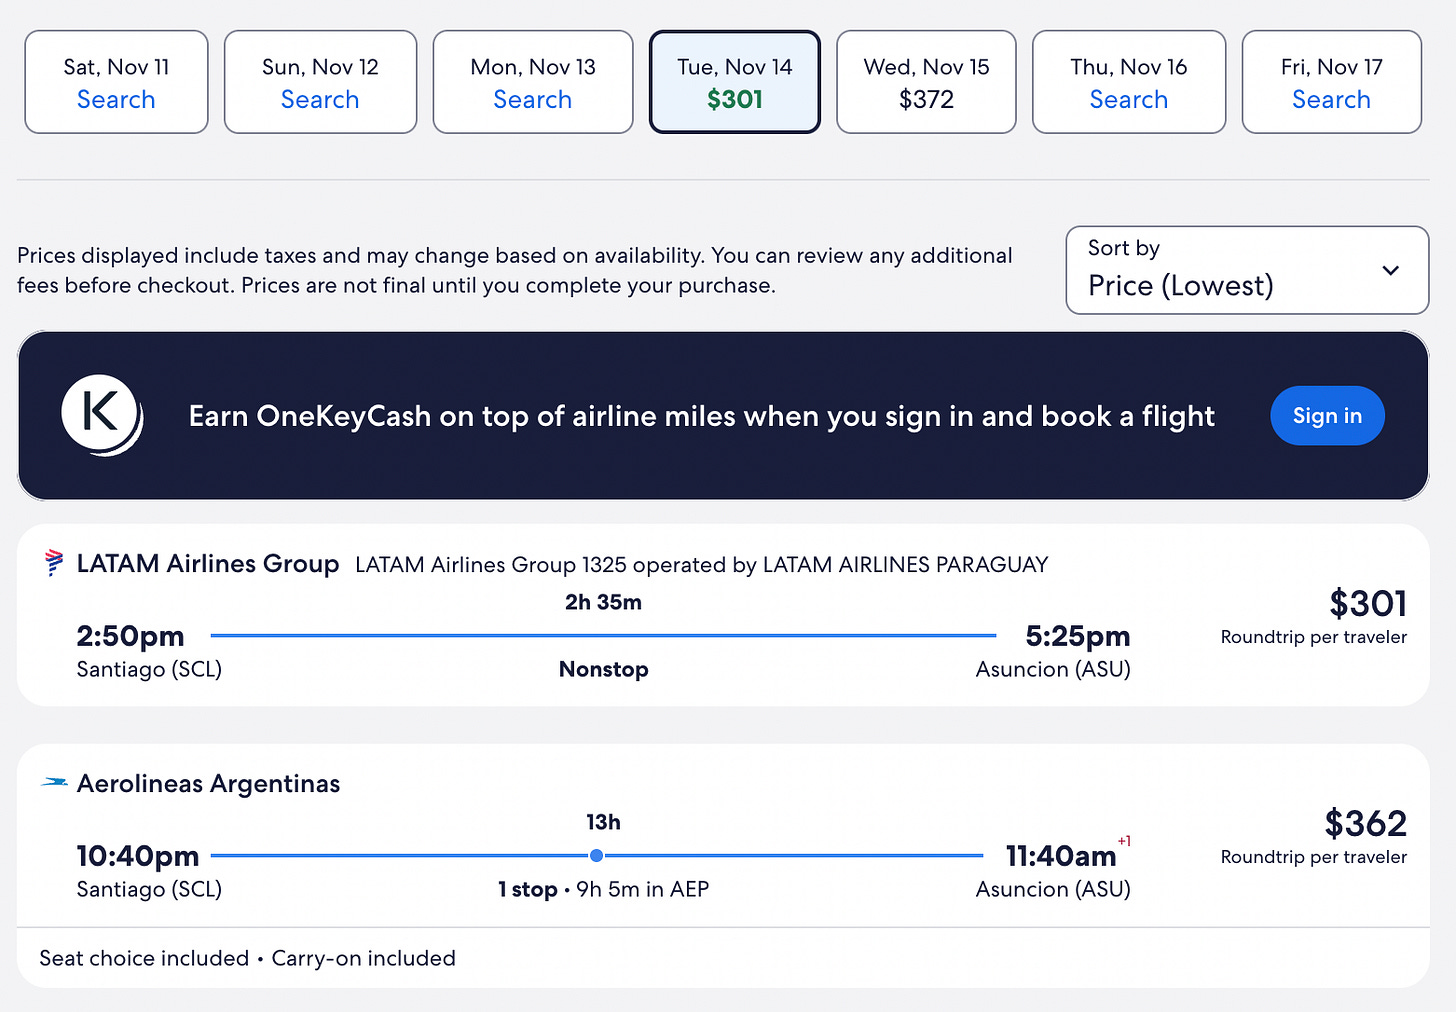Click the OneKey K logo icon
The height and width of the screenshot is (1012, 1456).
102,415
